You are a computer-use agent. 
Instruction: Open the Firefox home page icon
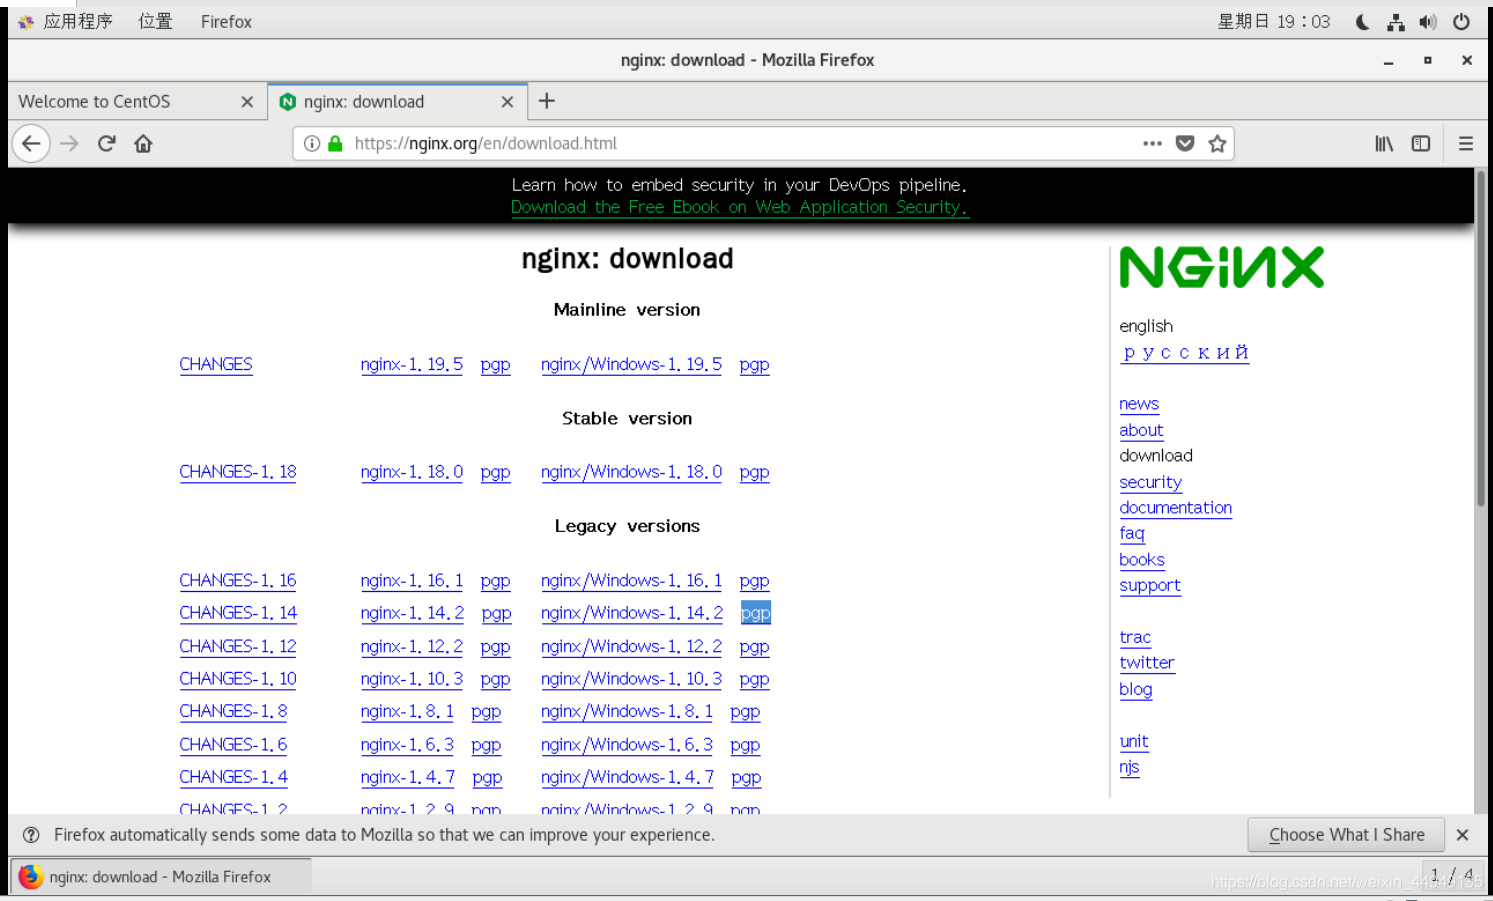coord(143,144)
